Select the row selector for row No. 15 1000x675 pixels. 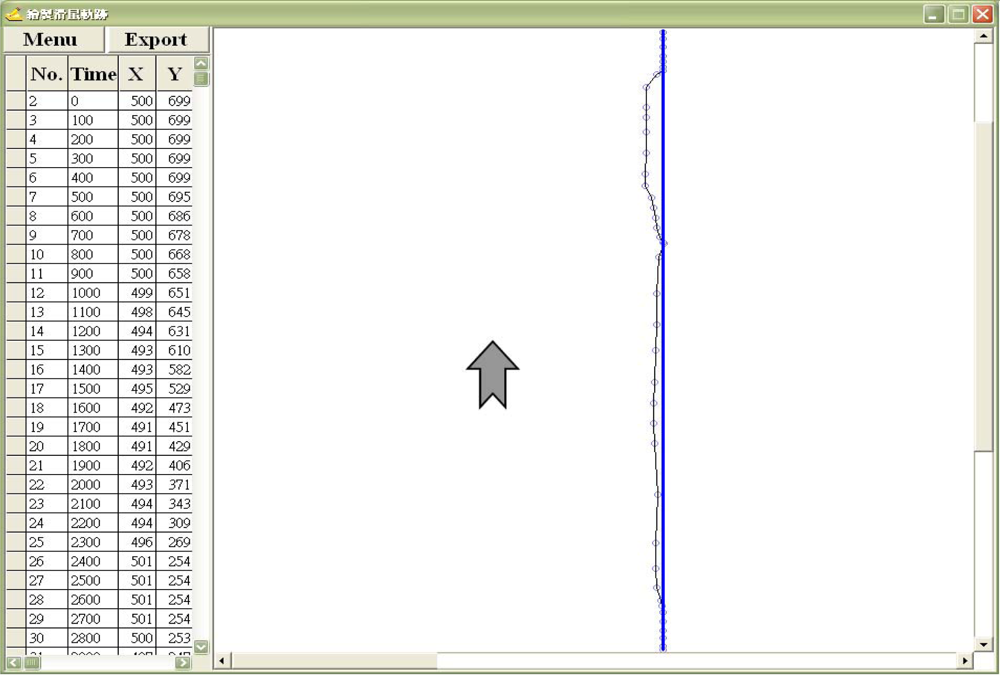(16, 350)
